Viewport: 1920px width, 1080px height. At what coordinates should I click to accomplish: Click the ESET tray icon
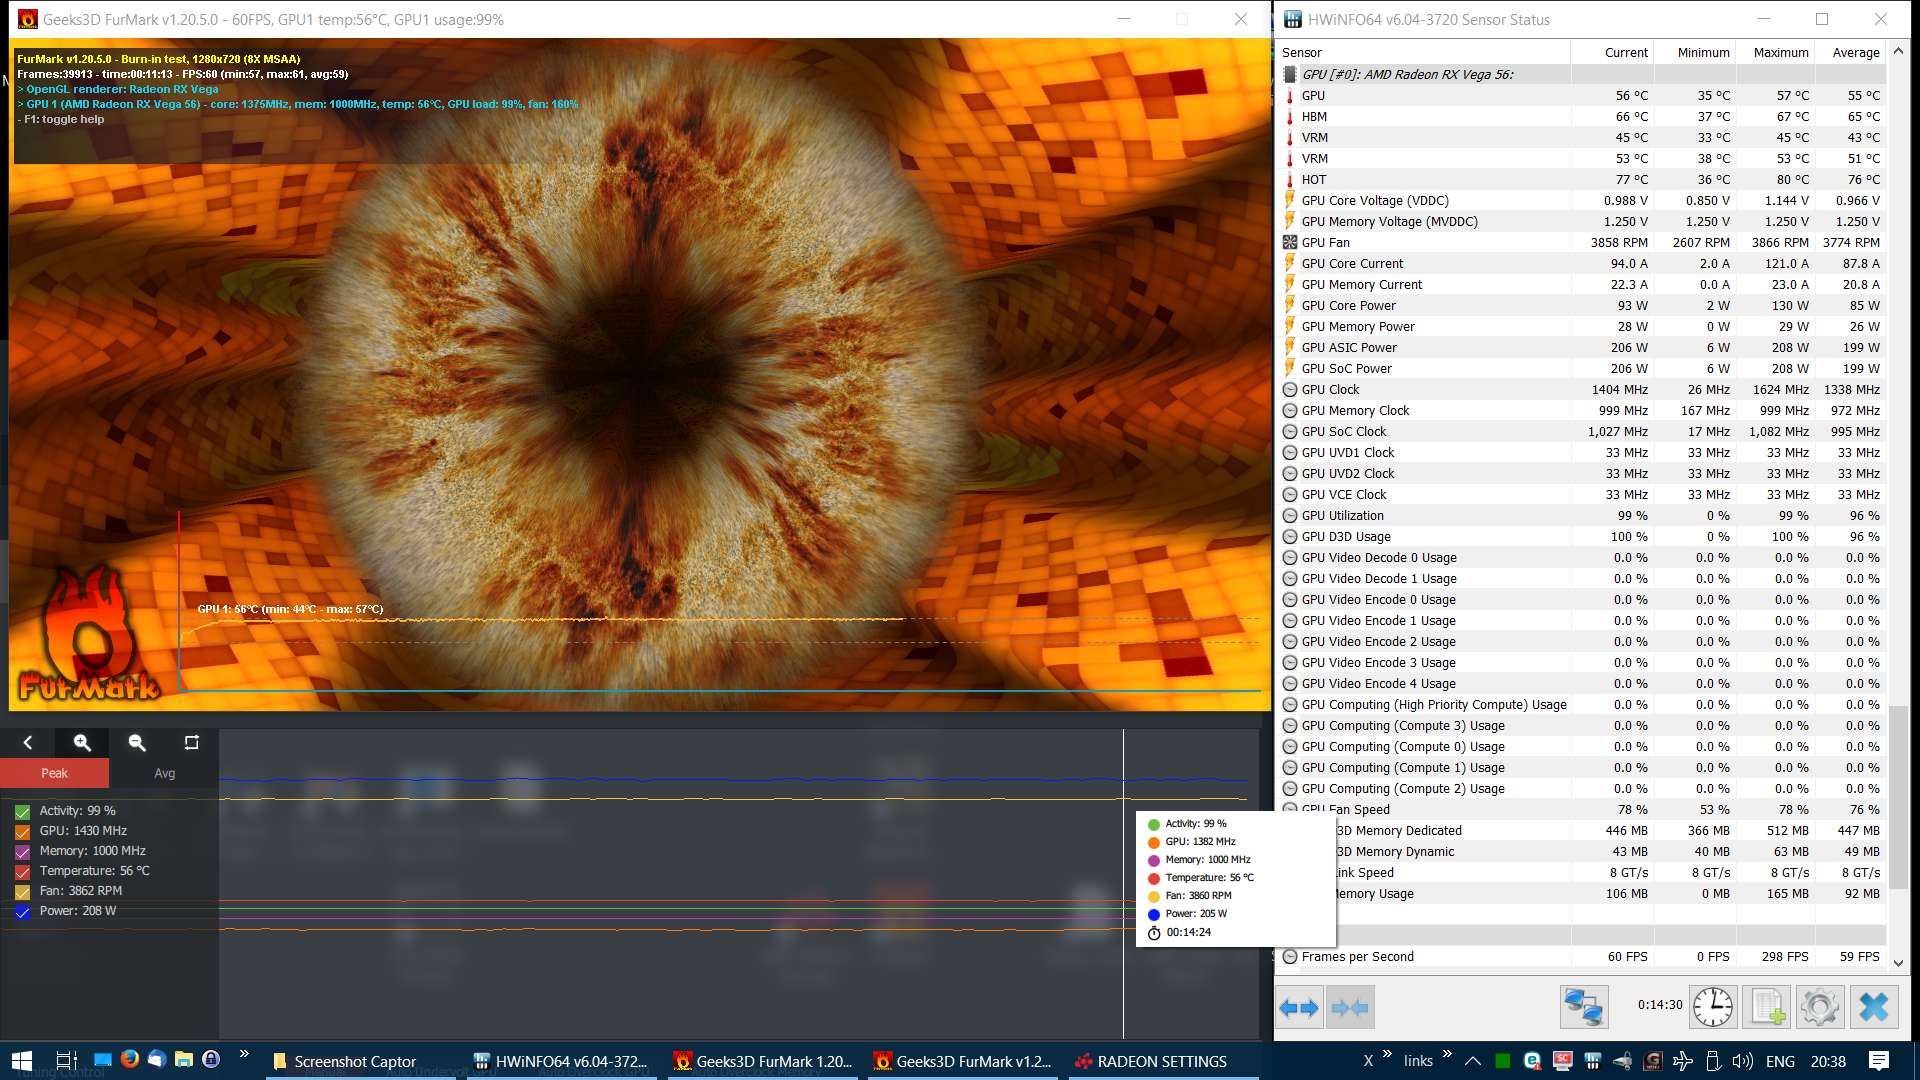(x=1533, y=1061)
